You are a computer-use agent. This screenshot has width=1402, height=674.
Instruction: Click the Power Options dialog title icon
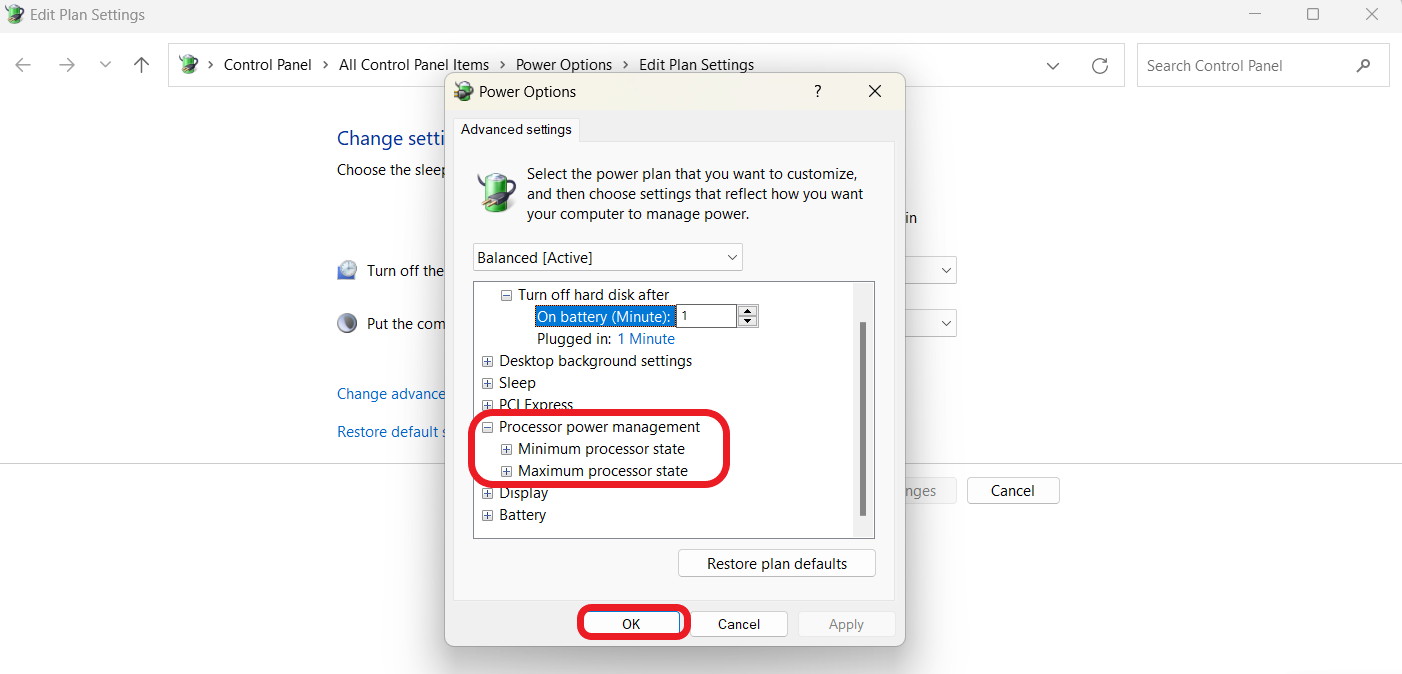coord(463,92)
